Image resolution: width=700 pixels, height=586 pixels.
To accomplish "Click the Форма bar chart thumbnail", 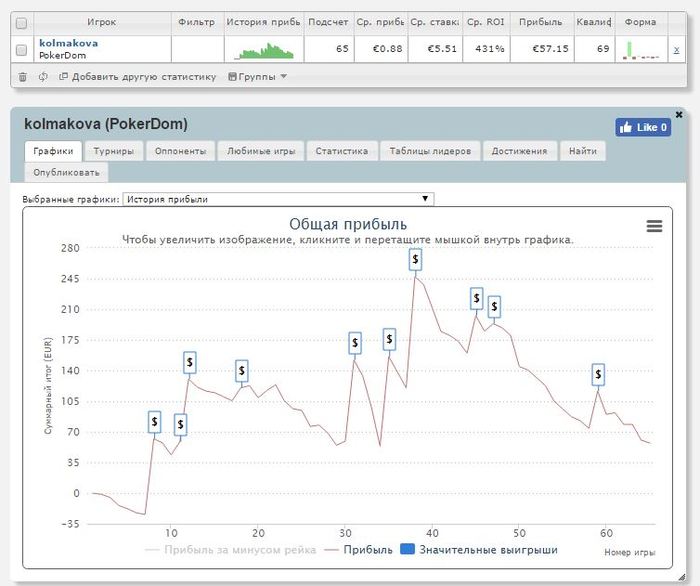I will click(x=641, y=50).
